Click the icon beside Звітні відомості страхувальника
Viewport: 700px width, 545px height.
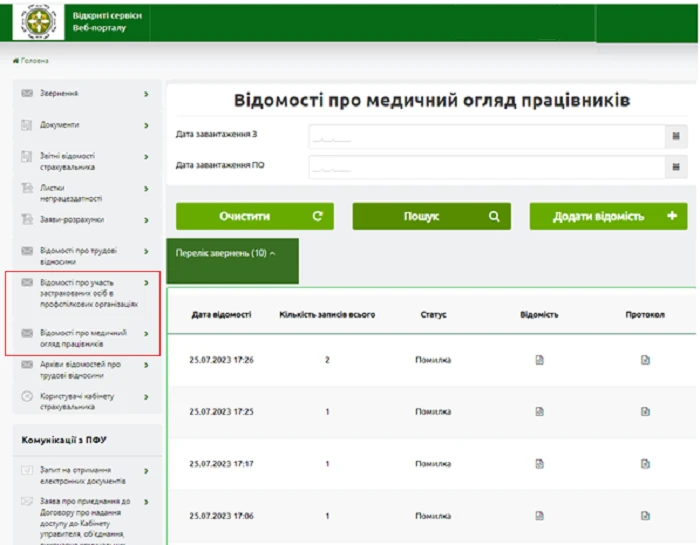(x=27, y=157)
